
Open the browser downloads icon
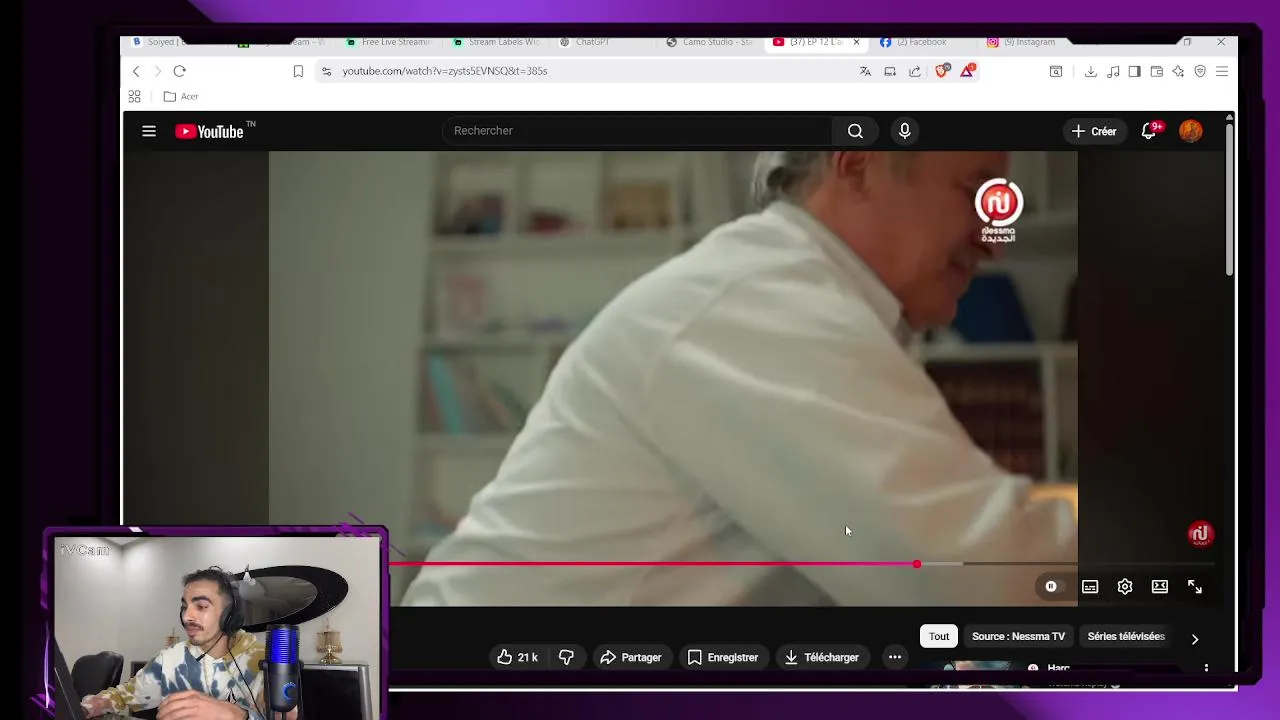pos(1090,71)
